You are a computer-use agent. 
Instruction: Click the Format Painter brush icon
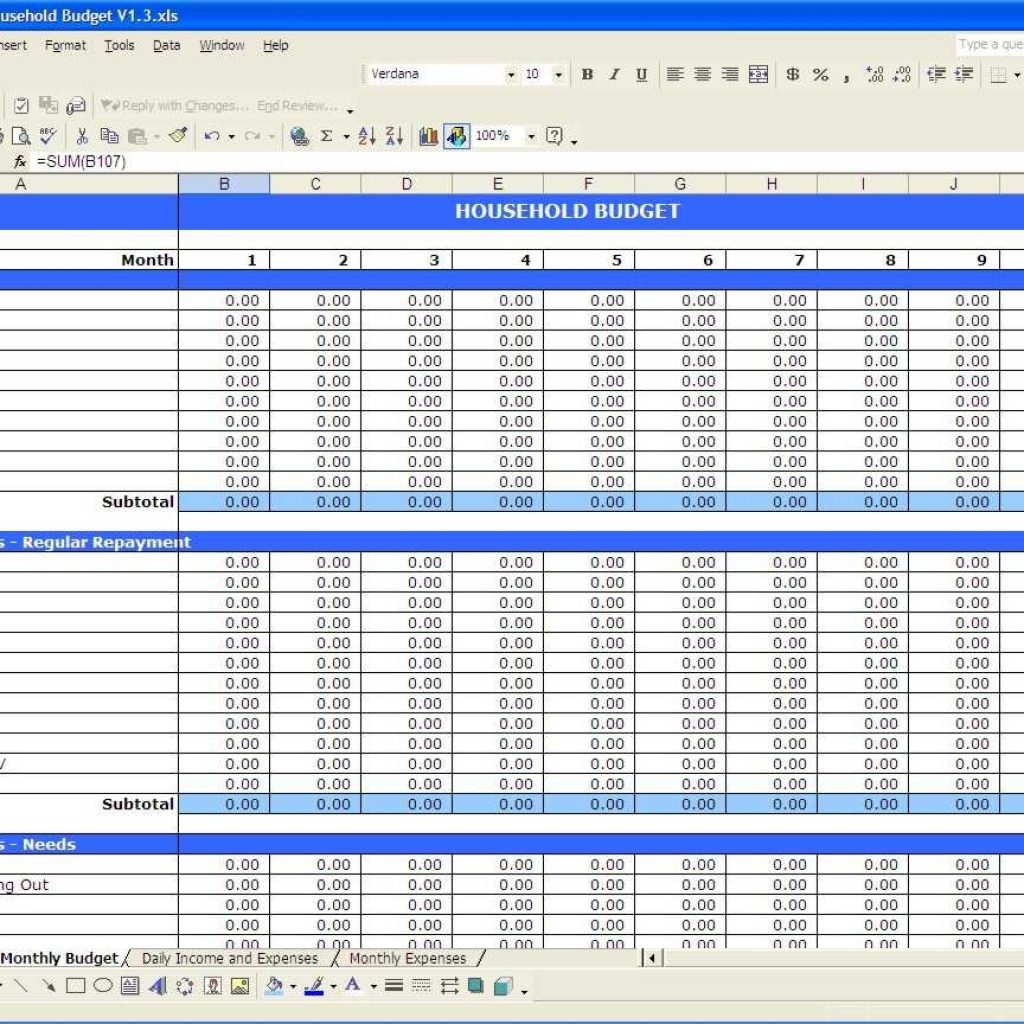tap(178, 136)
